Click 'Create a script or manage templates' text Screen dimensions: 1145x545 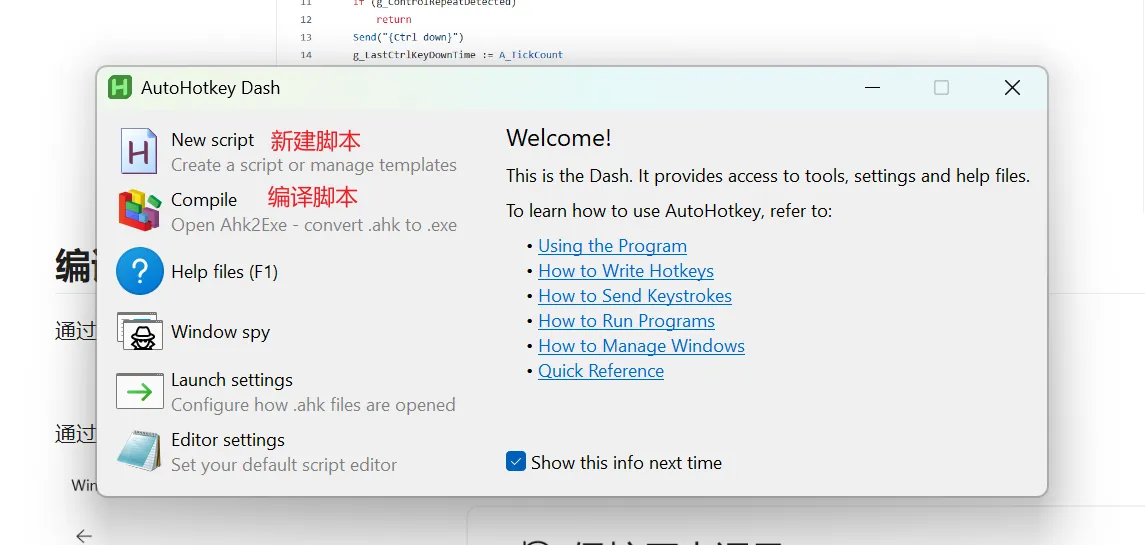point(314,165)
